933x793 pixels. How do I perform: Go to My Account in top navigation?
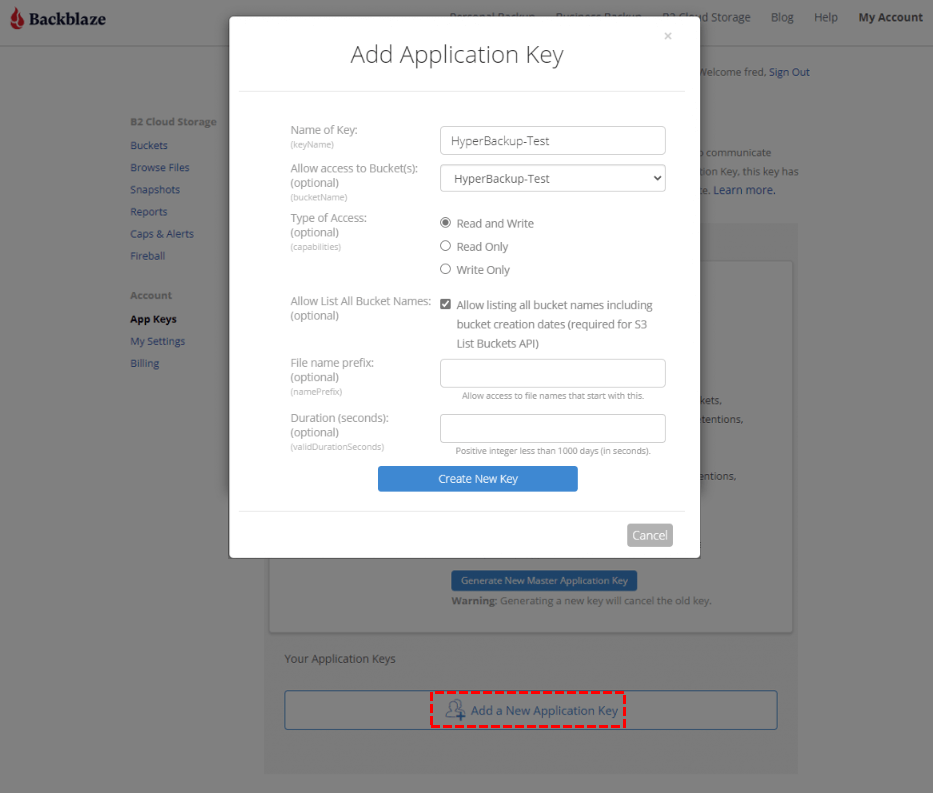pyautogui.click(x=890, y=18)
